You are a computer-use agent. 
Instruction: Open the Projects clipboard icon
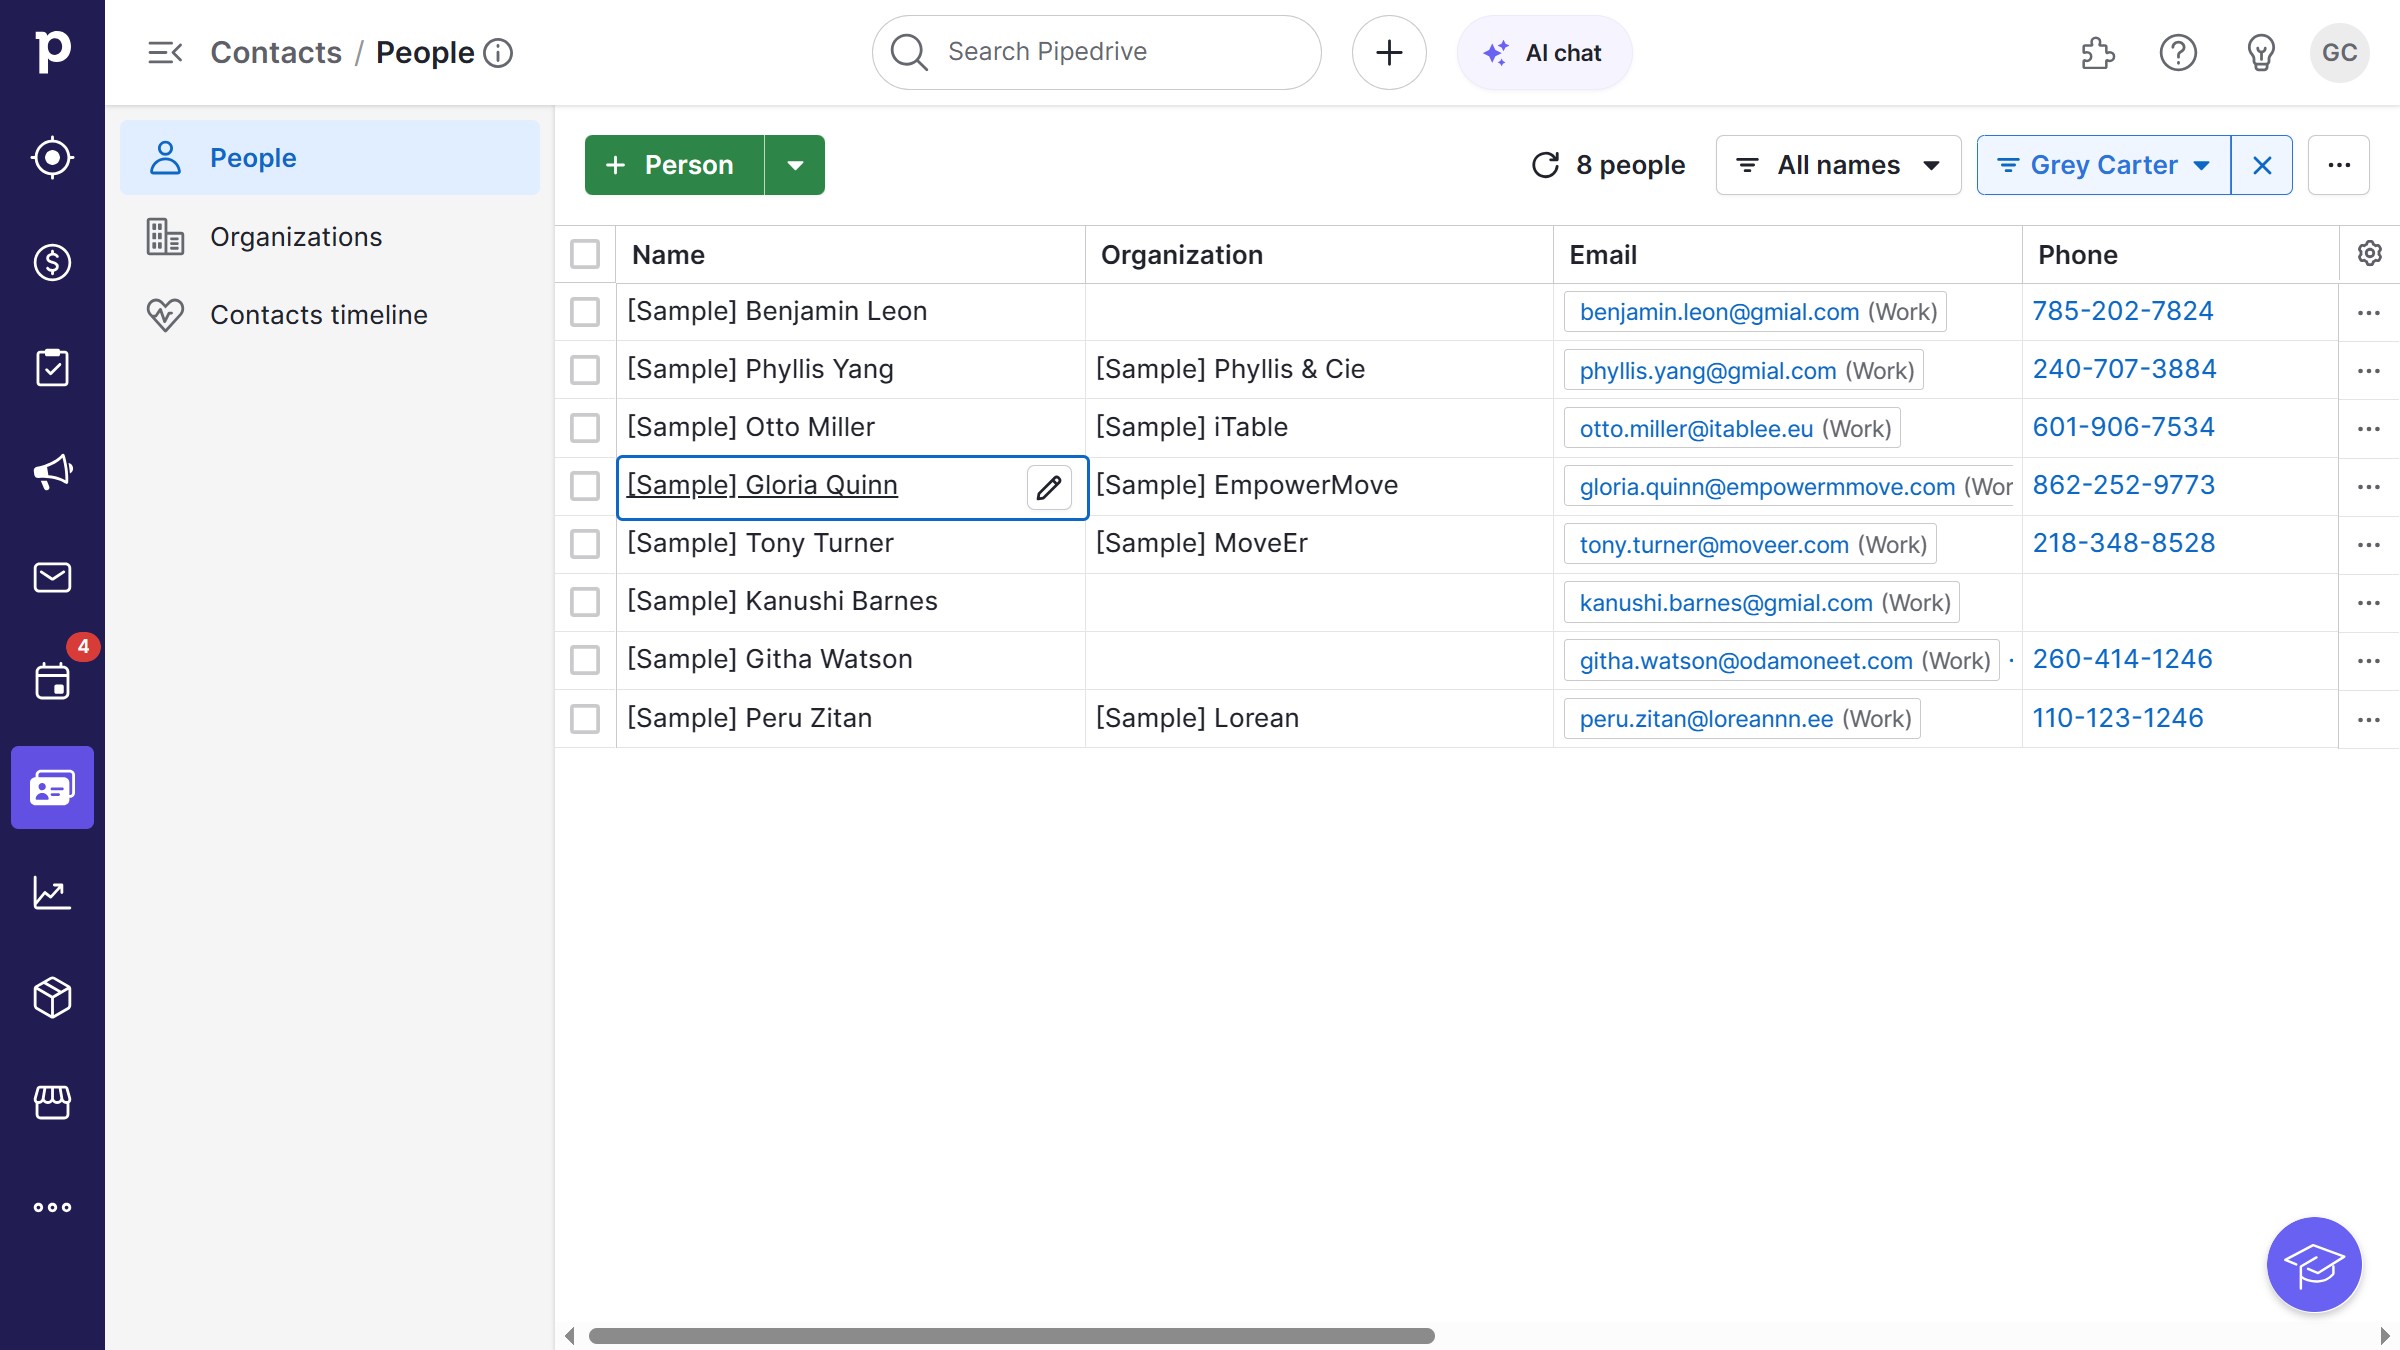coord(52,367)
